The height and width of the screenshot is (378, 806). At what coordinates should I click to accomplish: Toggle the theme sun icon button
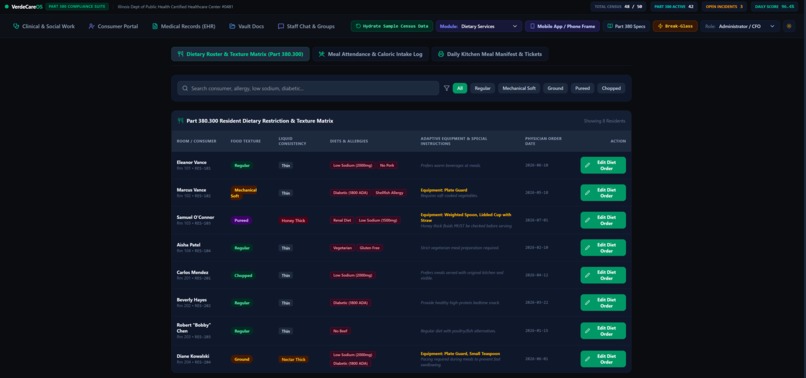click(x=789, y=26)
